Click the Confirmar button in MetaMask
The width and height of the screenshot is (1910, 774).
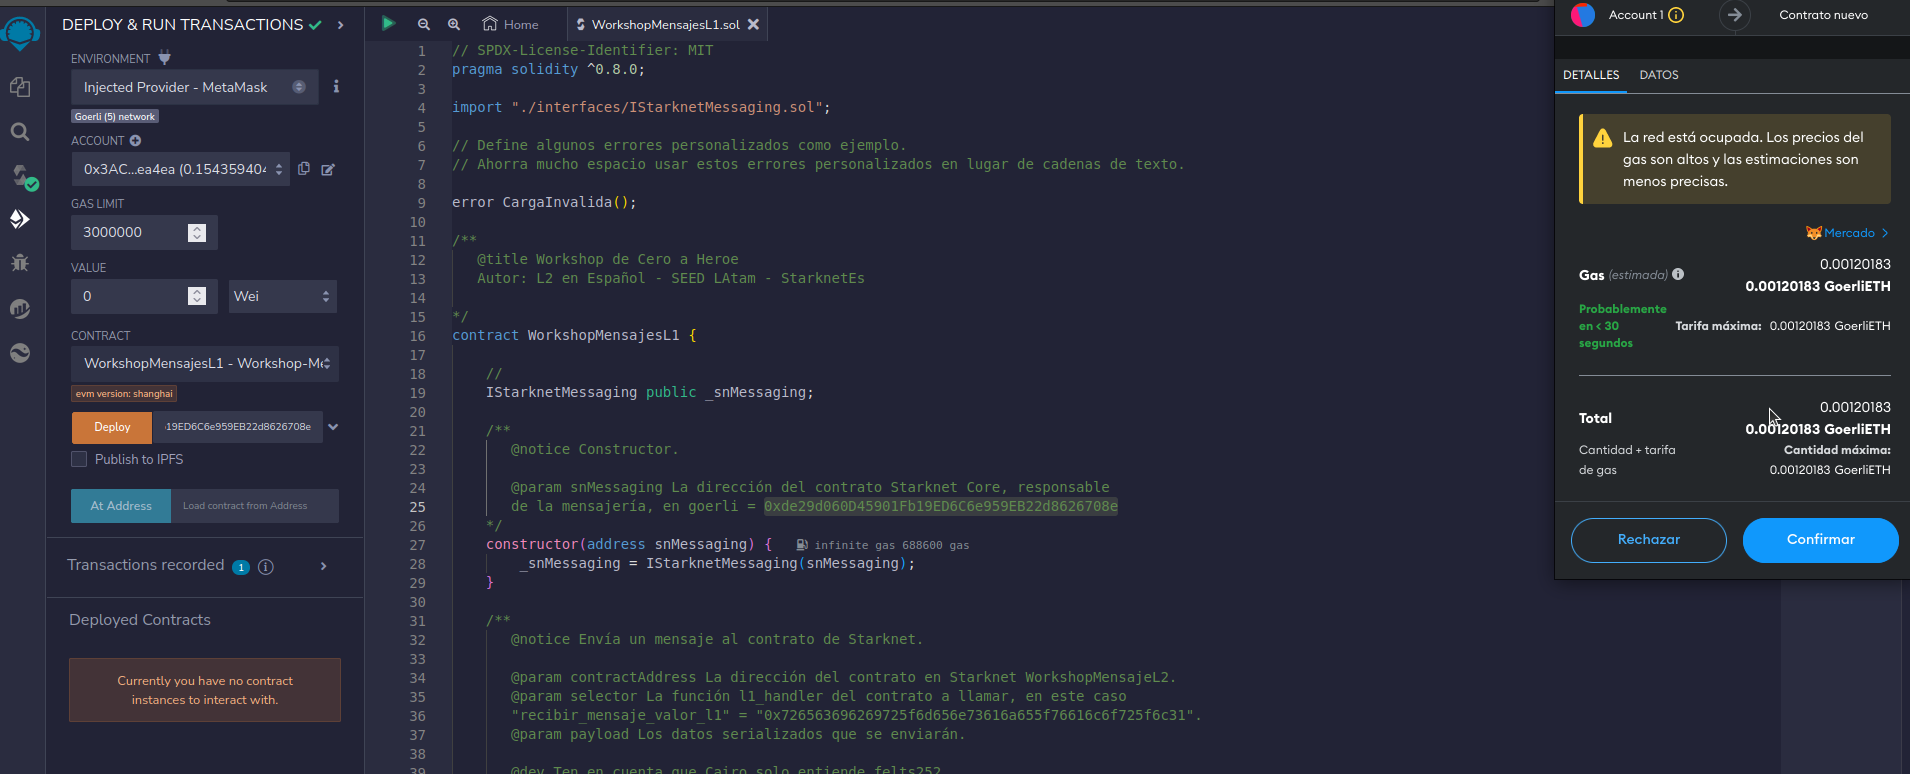[x=1821, y=540]
